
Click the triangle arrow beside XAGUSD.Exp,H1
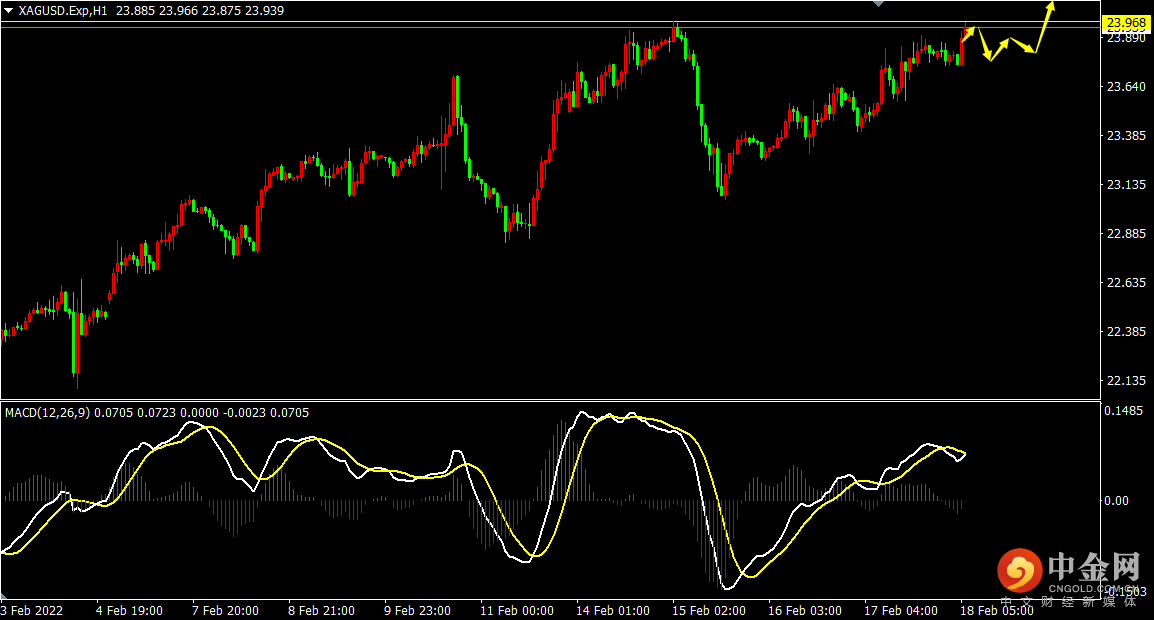click(9, 10)
